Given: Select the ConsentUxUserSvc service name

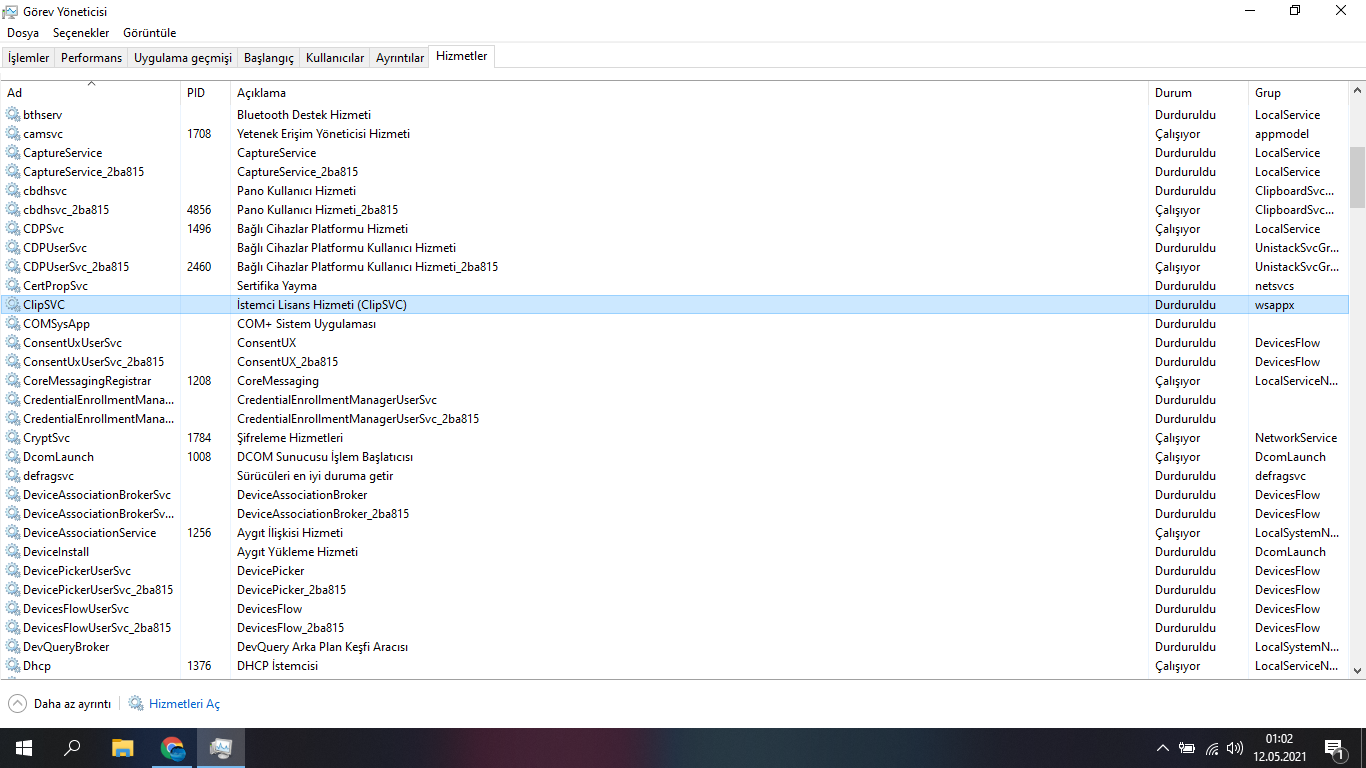Looking at the screenshot, I should pyautogui.click(x=72, y=343).
